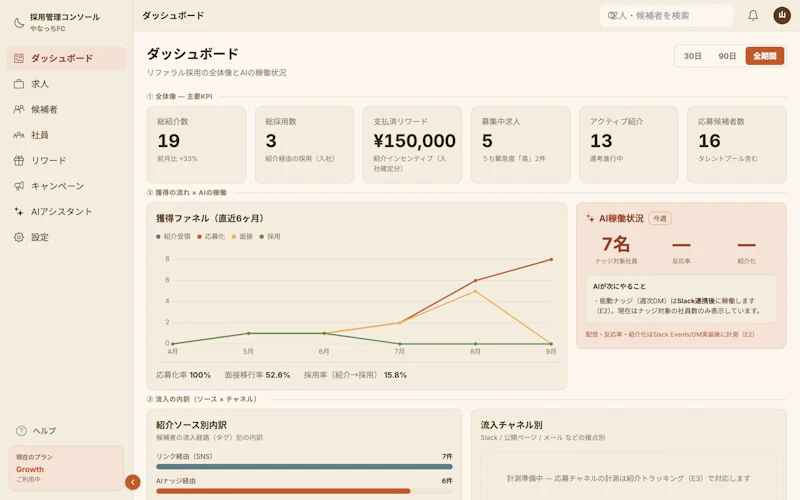Click 紹介ソース別内訳 heading
Viewport: 800px width, 500px height.
(191, 424)
